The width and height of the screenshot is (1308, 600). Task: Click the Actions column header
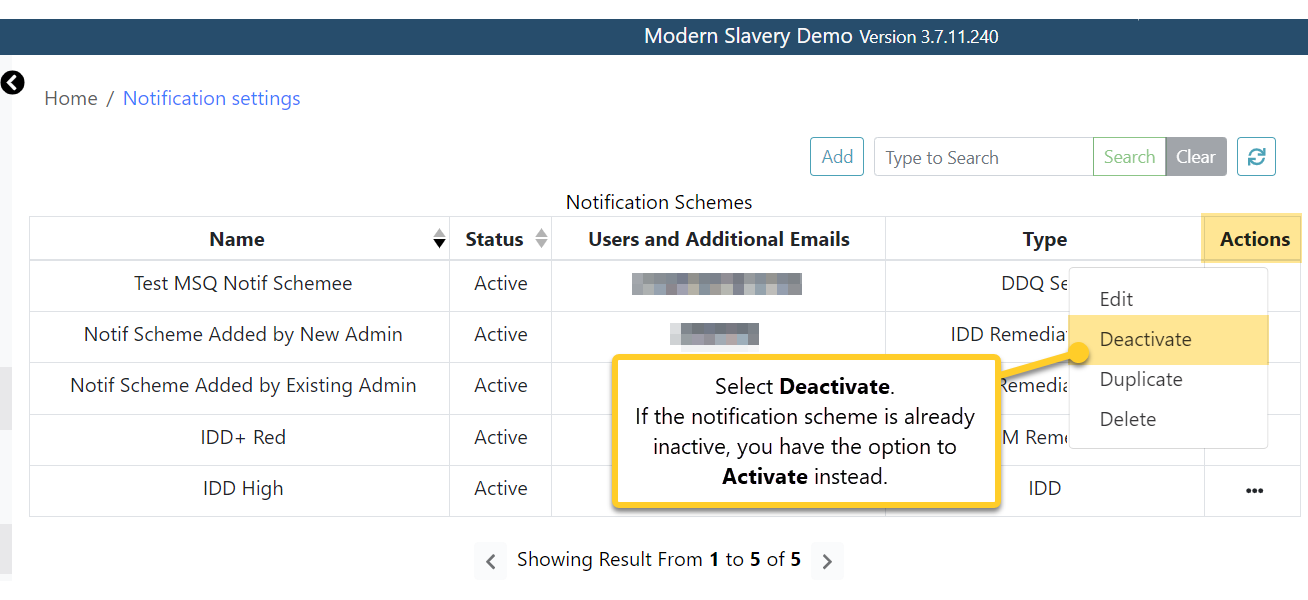pyautogui.click(x=1252, y=239)
